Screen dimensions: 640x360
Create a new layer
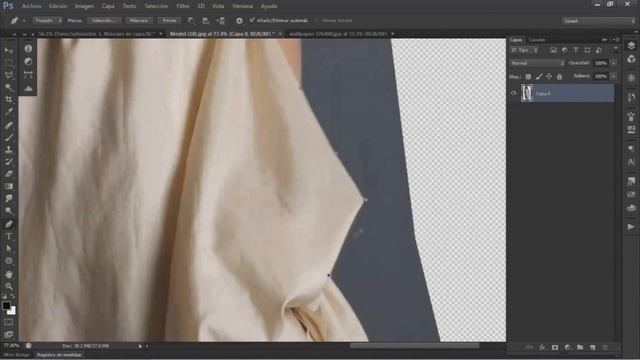tap(592, 347)
